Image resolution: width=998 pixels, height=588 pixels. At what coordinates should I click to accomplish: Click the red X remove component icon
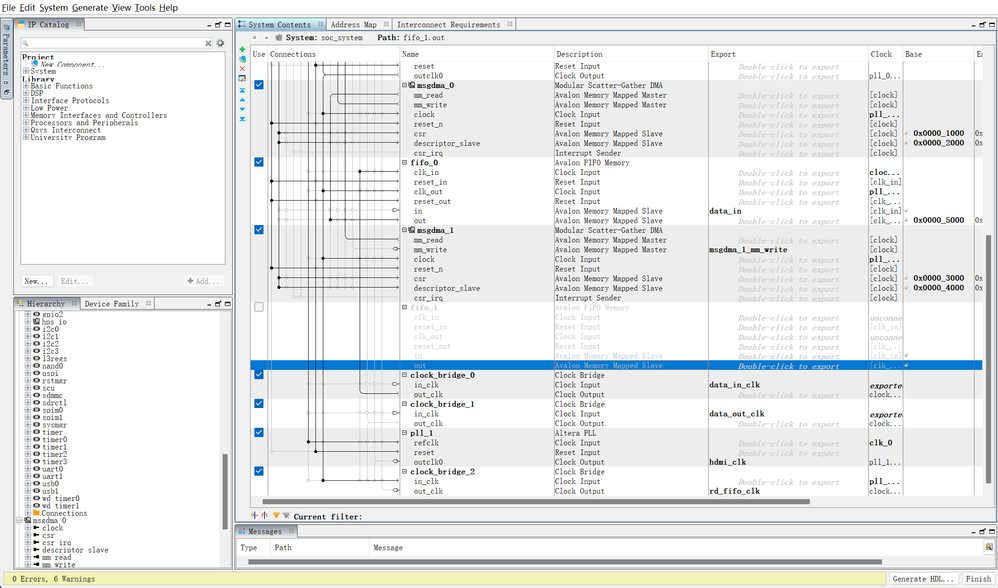point(242,69)
